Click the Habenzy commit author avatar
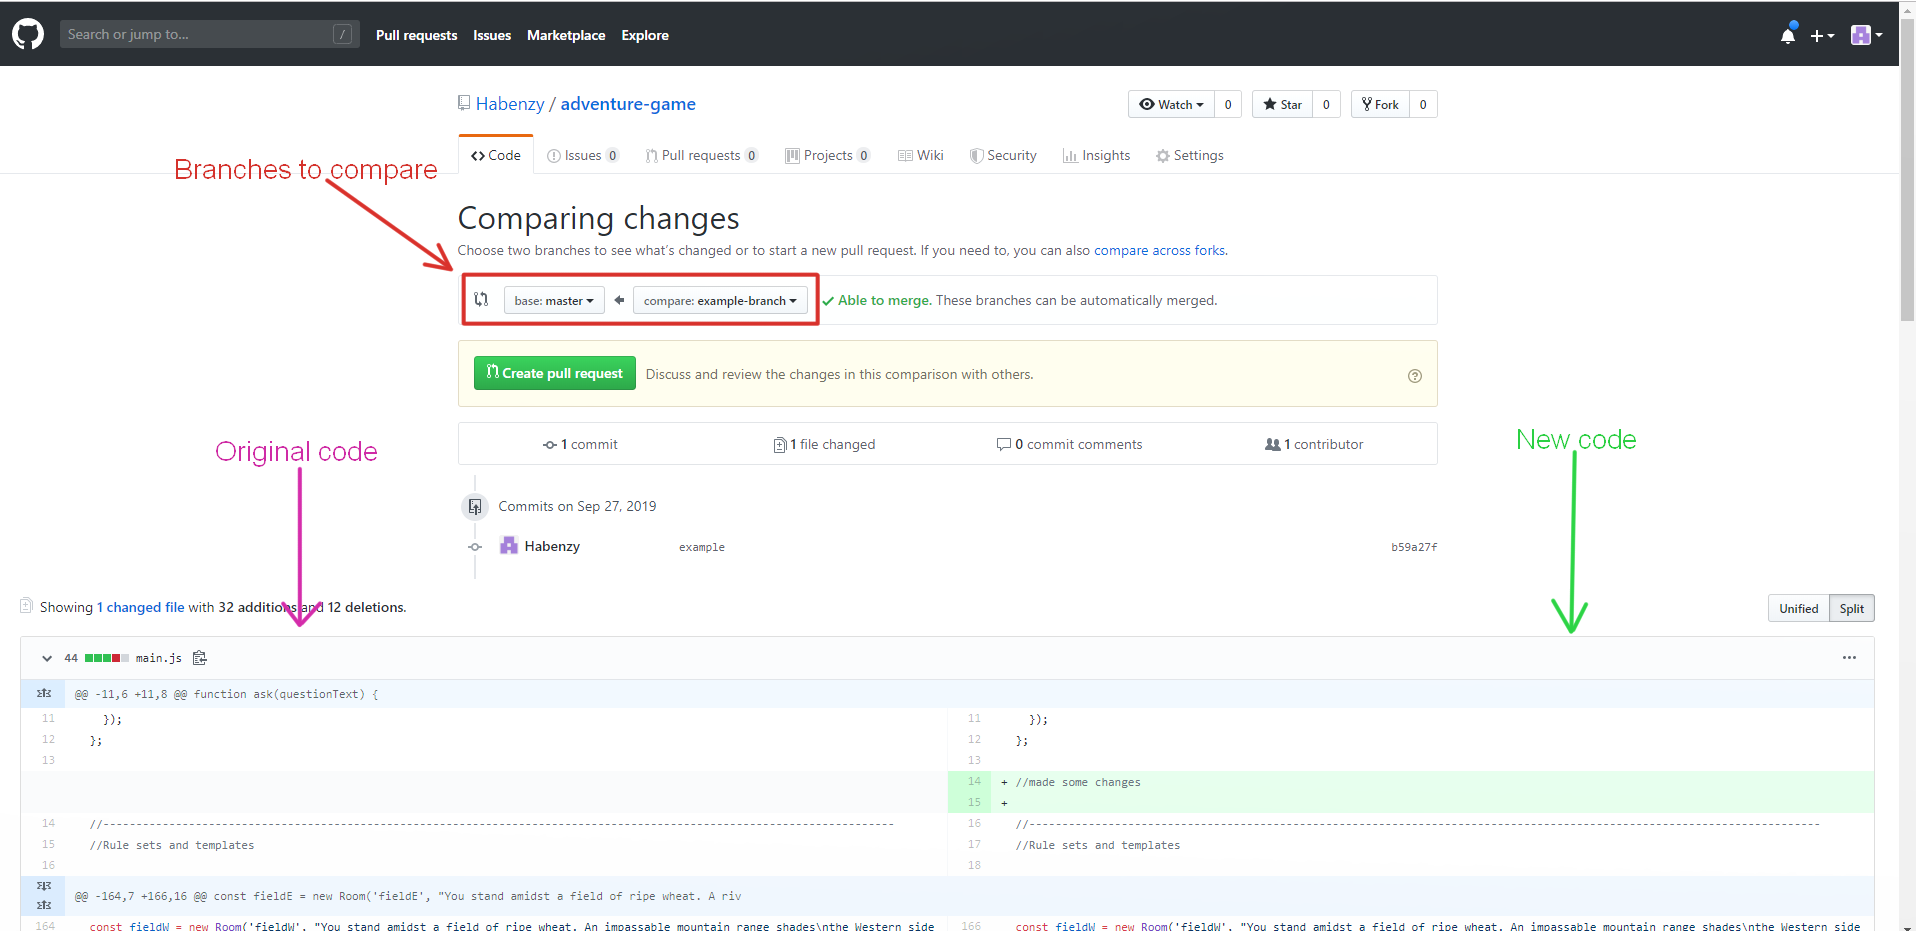Image resolution: width=1916 pixels, height=931 pixels. click(x=509, y=545)
